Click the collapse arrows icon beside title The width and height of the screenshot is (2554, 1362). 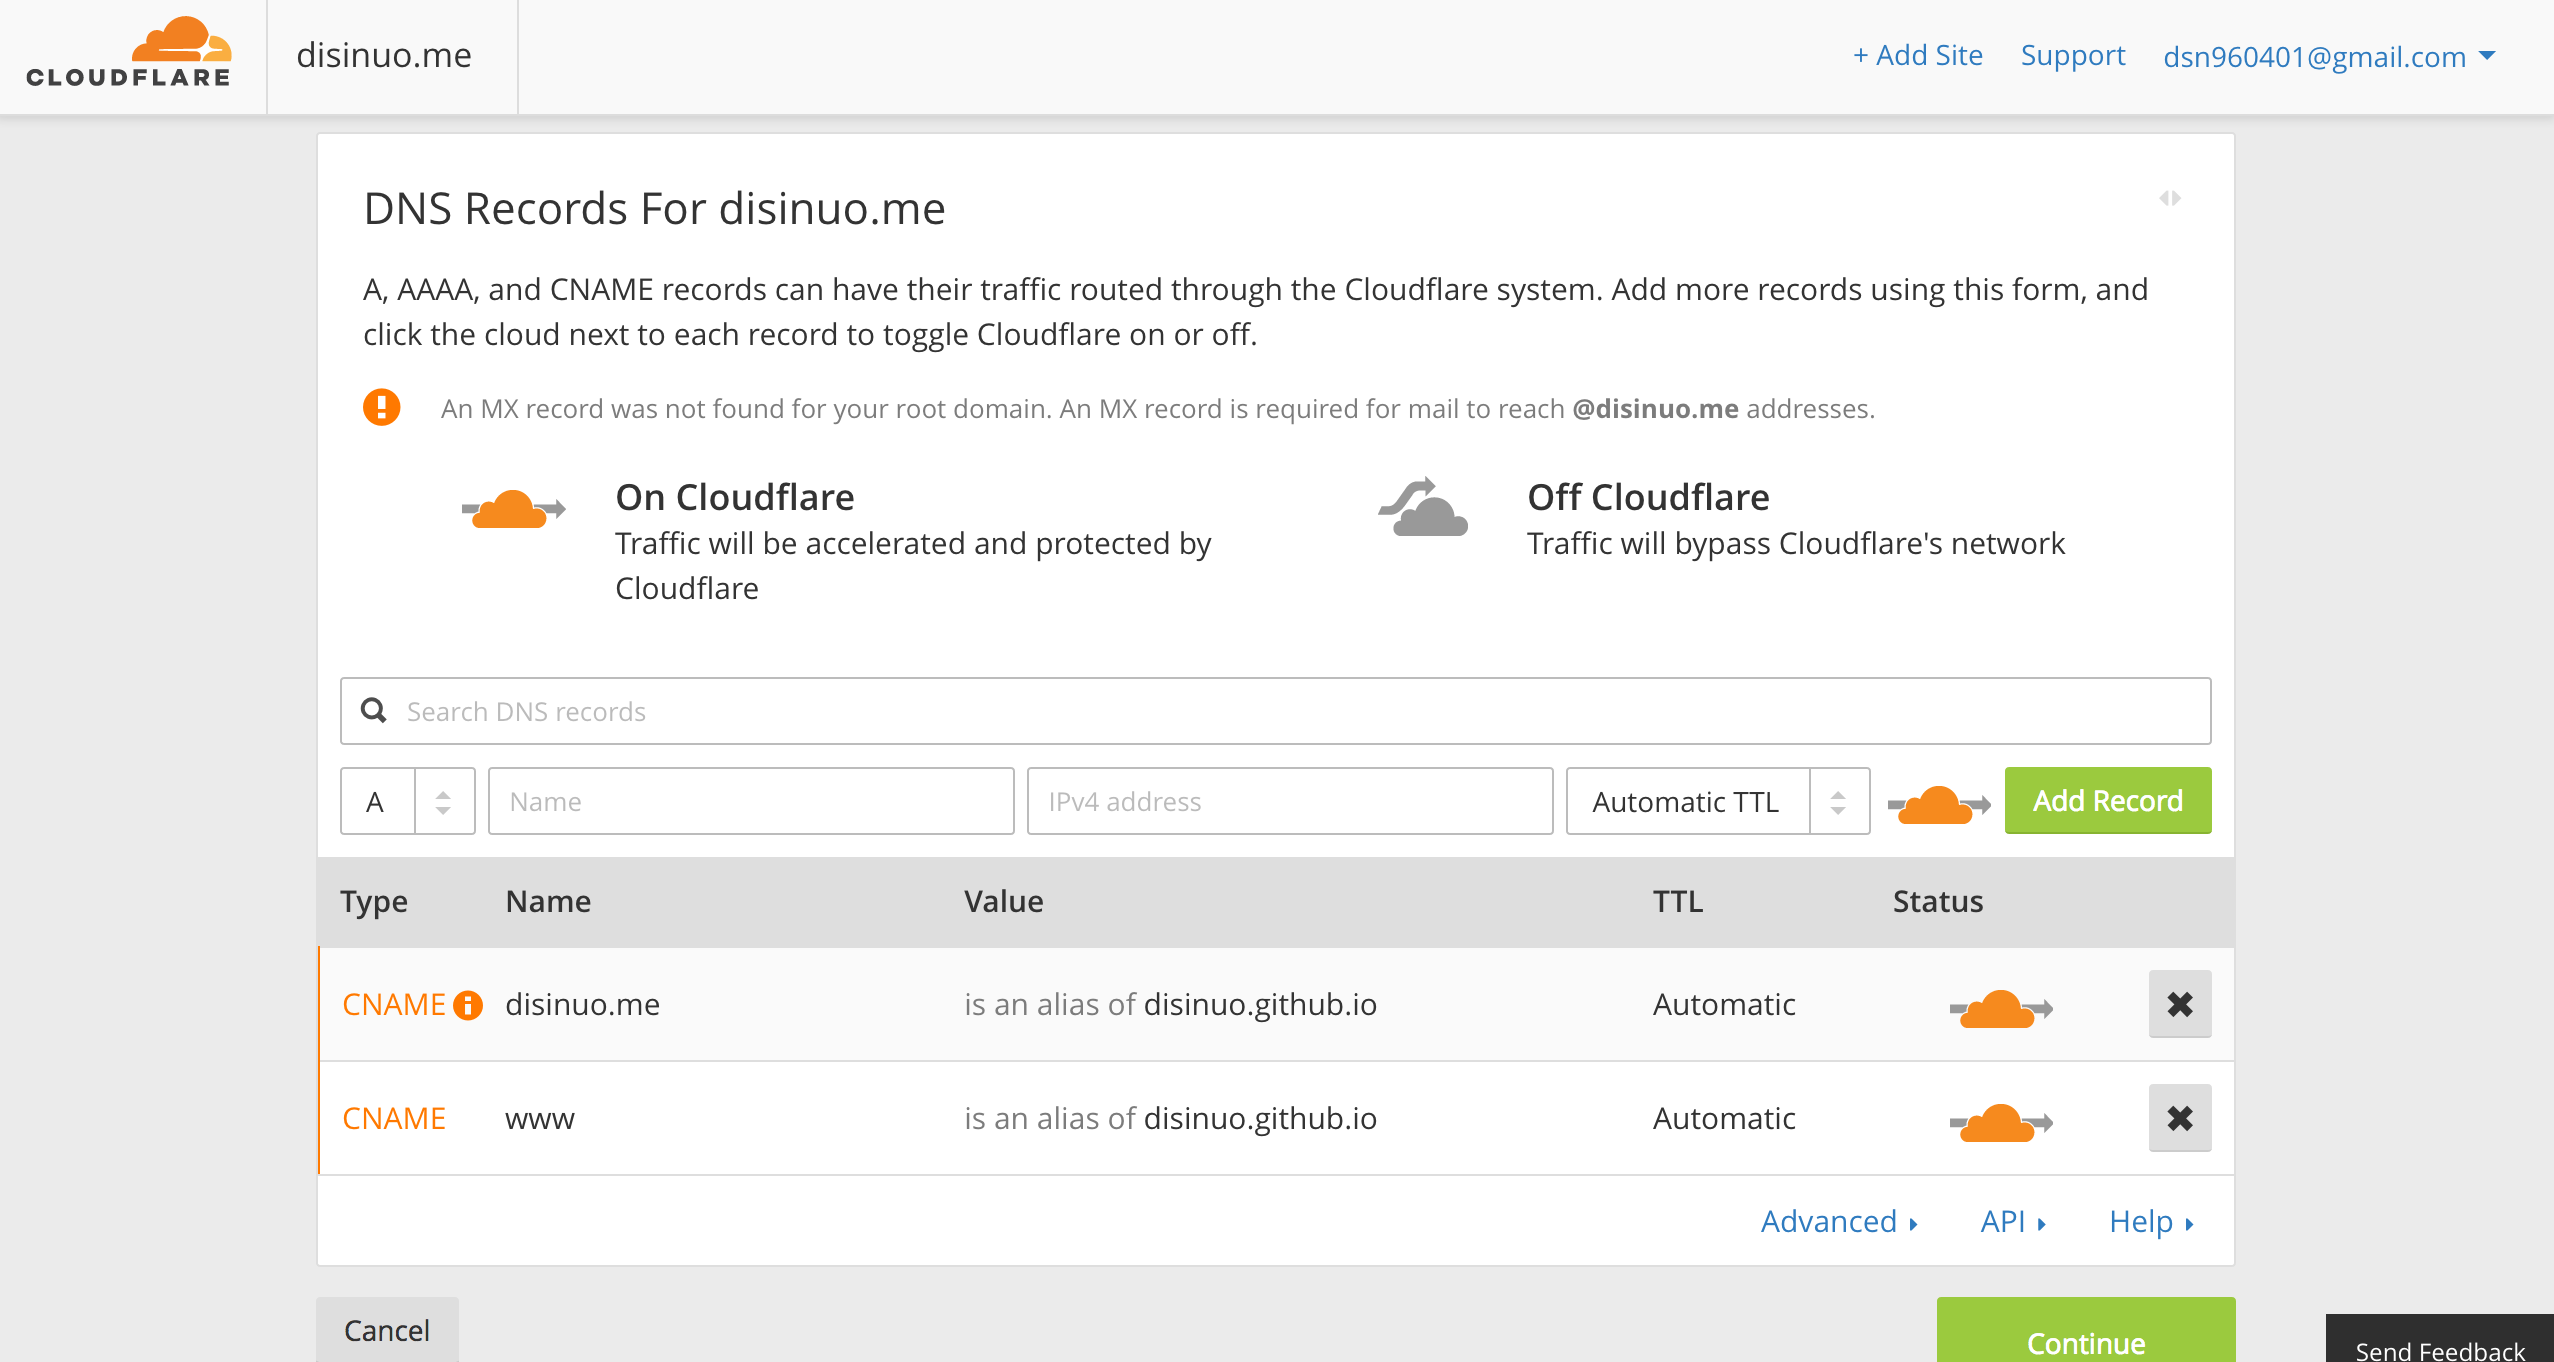point(2169,198)
